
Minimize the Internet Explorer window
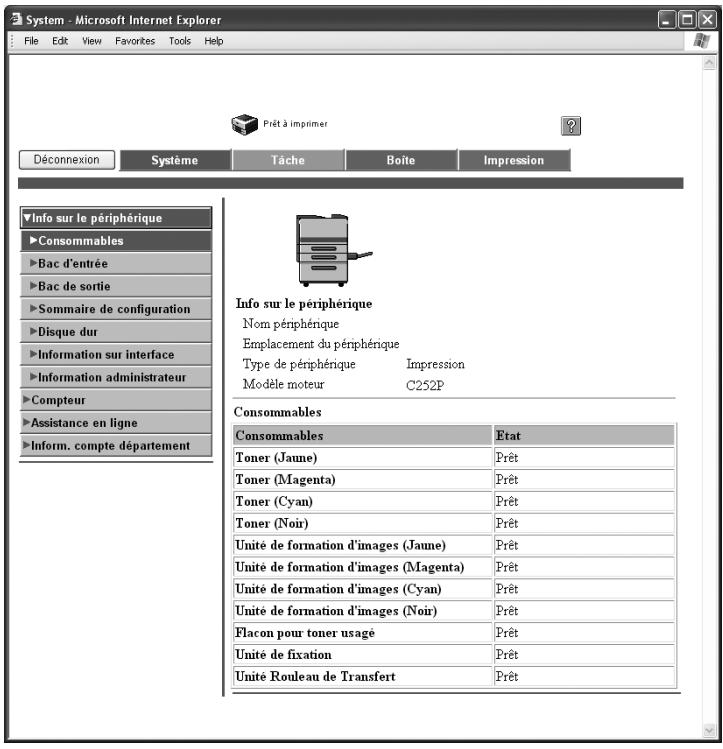667,20
